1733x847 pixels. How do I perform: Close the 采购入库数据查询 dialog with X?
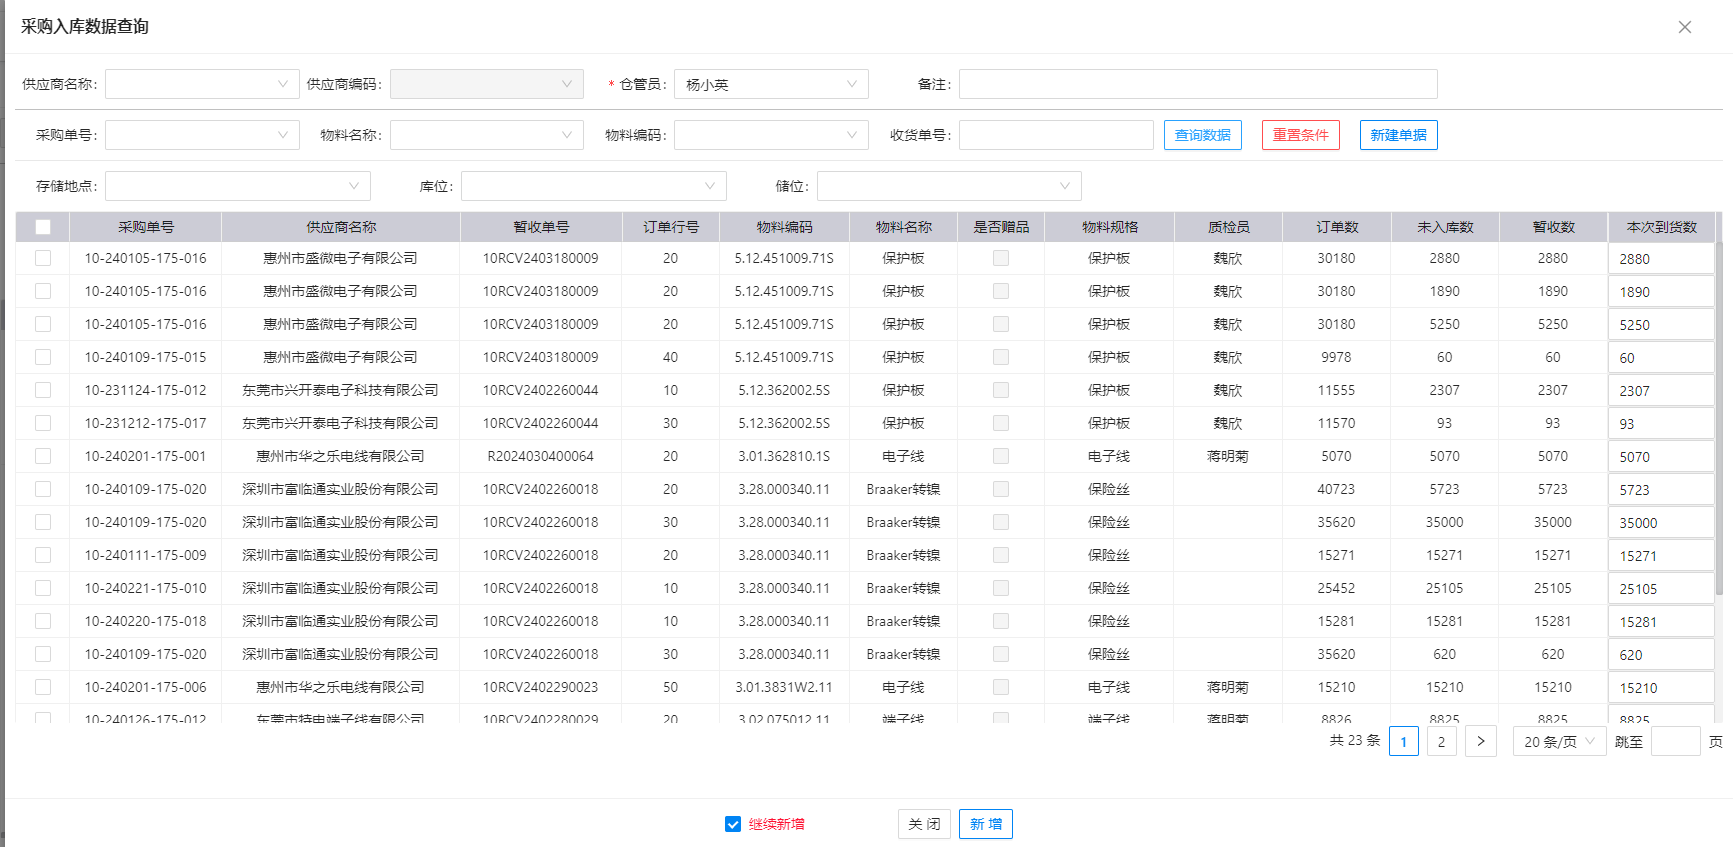(1685, 27)
